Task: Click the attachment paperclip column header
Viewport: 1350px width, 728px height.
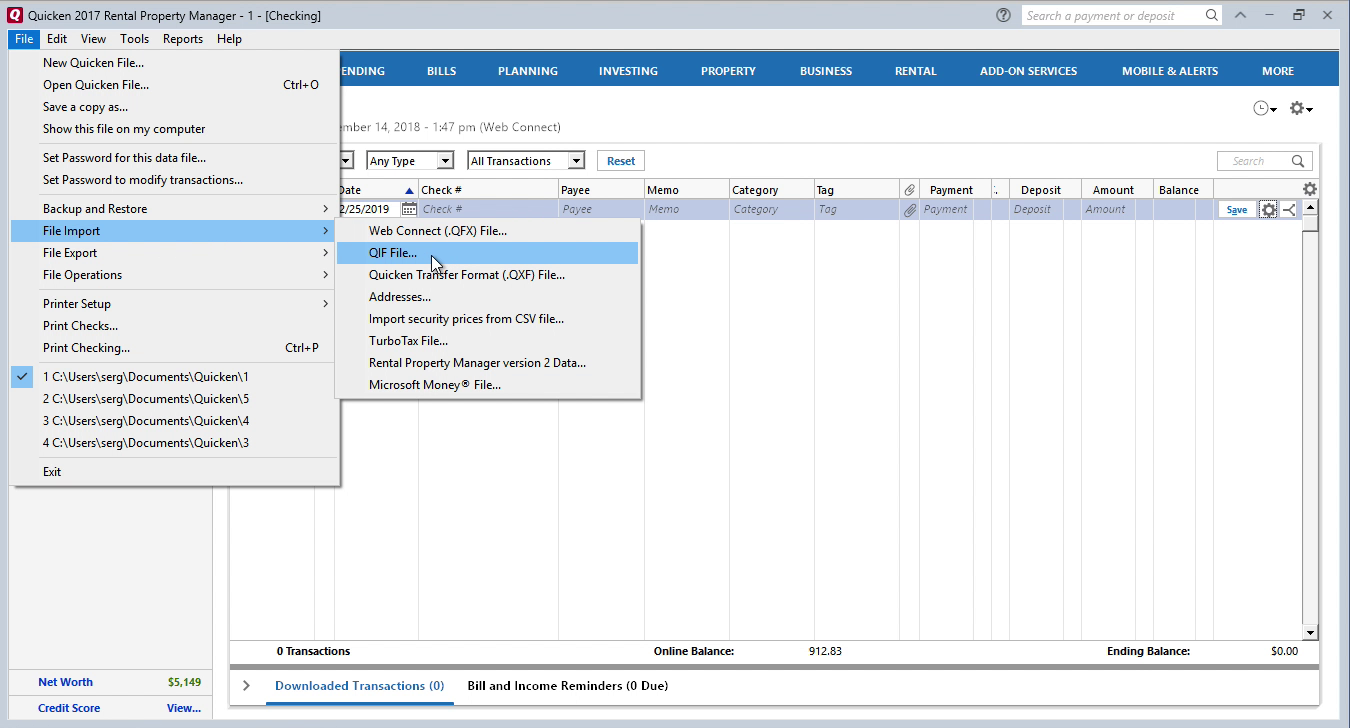Action: [x=909, y=190]
